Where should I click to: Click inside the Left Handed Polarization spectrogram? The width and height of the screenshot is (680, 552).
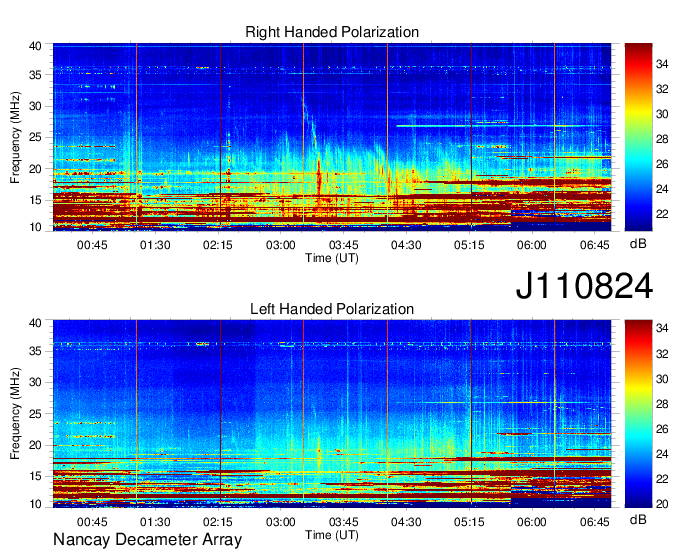(x=332, y=414)
